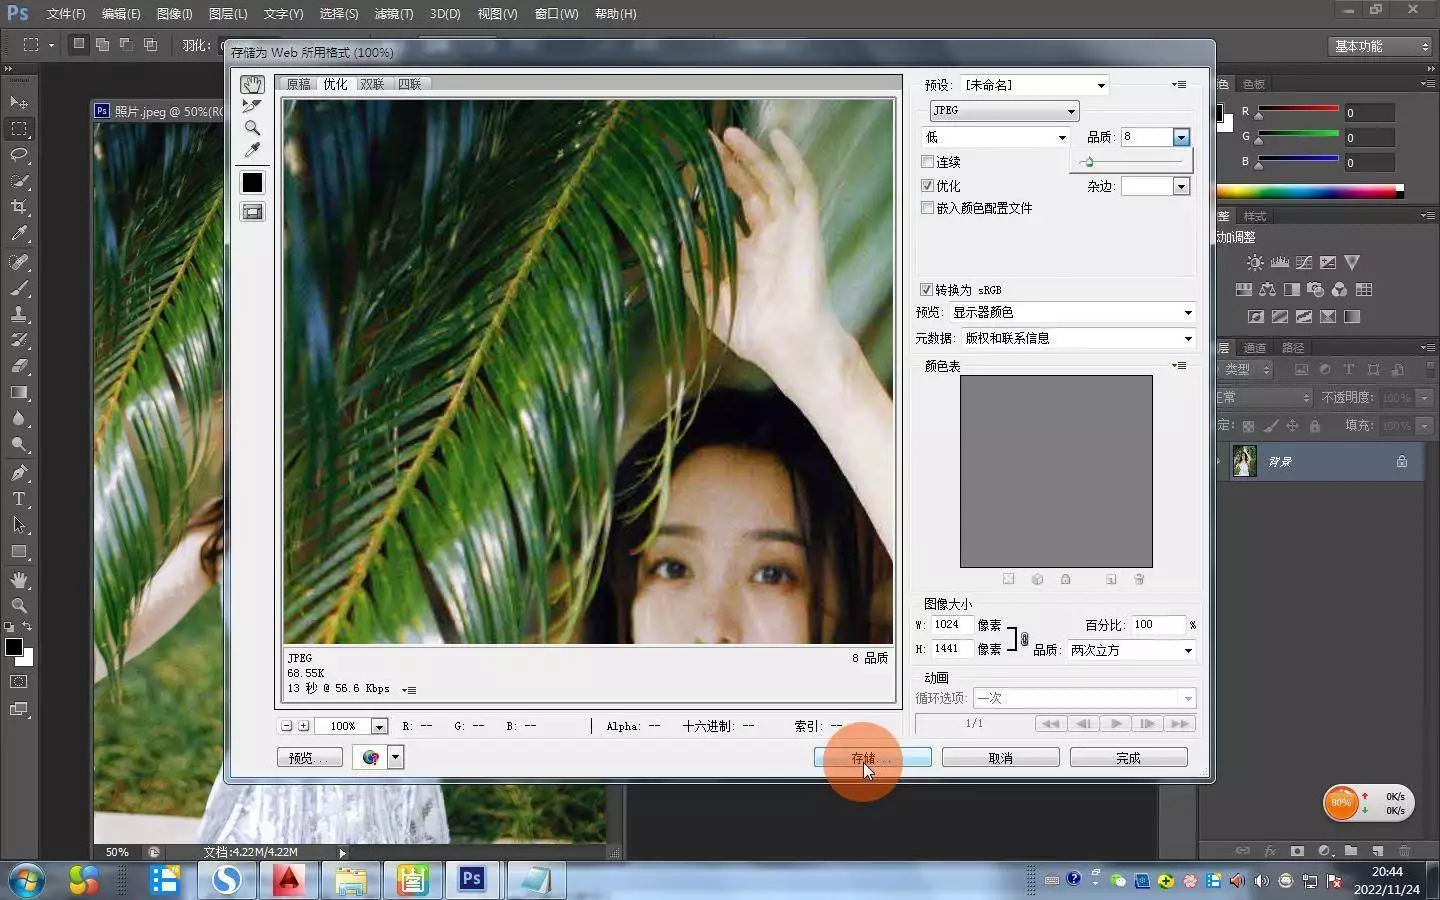Open the 滤镜(T) filter menu
The height and width of the screenshot is (900, 1440).
[x=393, y=14]
